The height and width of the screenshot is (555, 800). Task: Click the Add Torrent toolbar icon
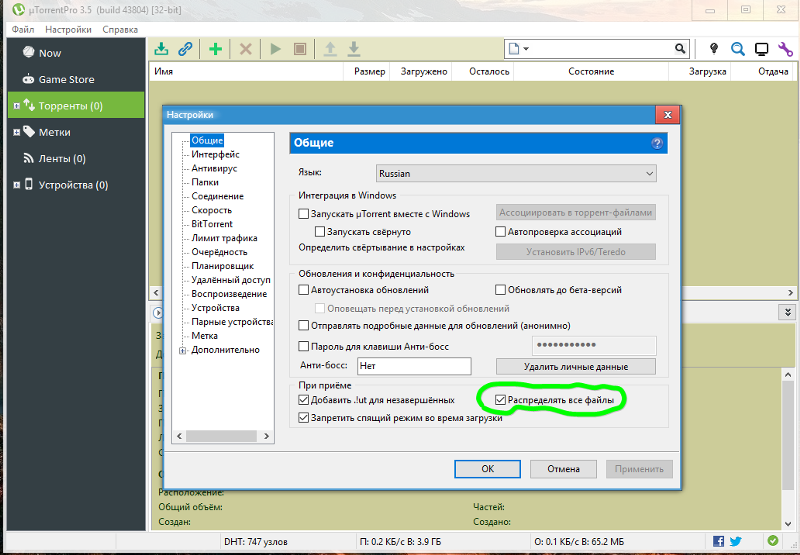[x=161, y=49]
